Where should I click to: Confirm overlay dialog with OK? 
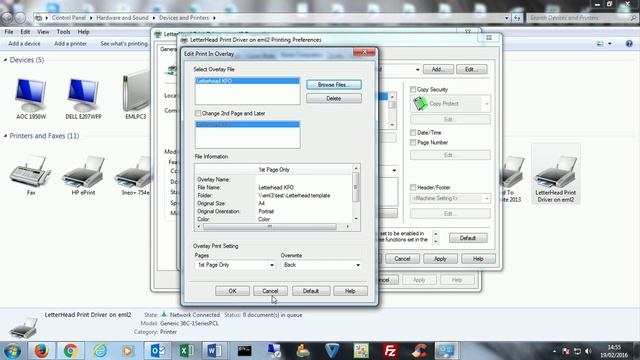click(232, 291)
